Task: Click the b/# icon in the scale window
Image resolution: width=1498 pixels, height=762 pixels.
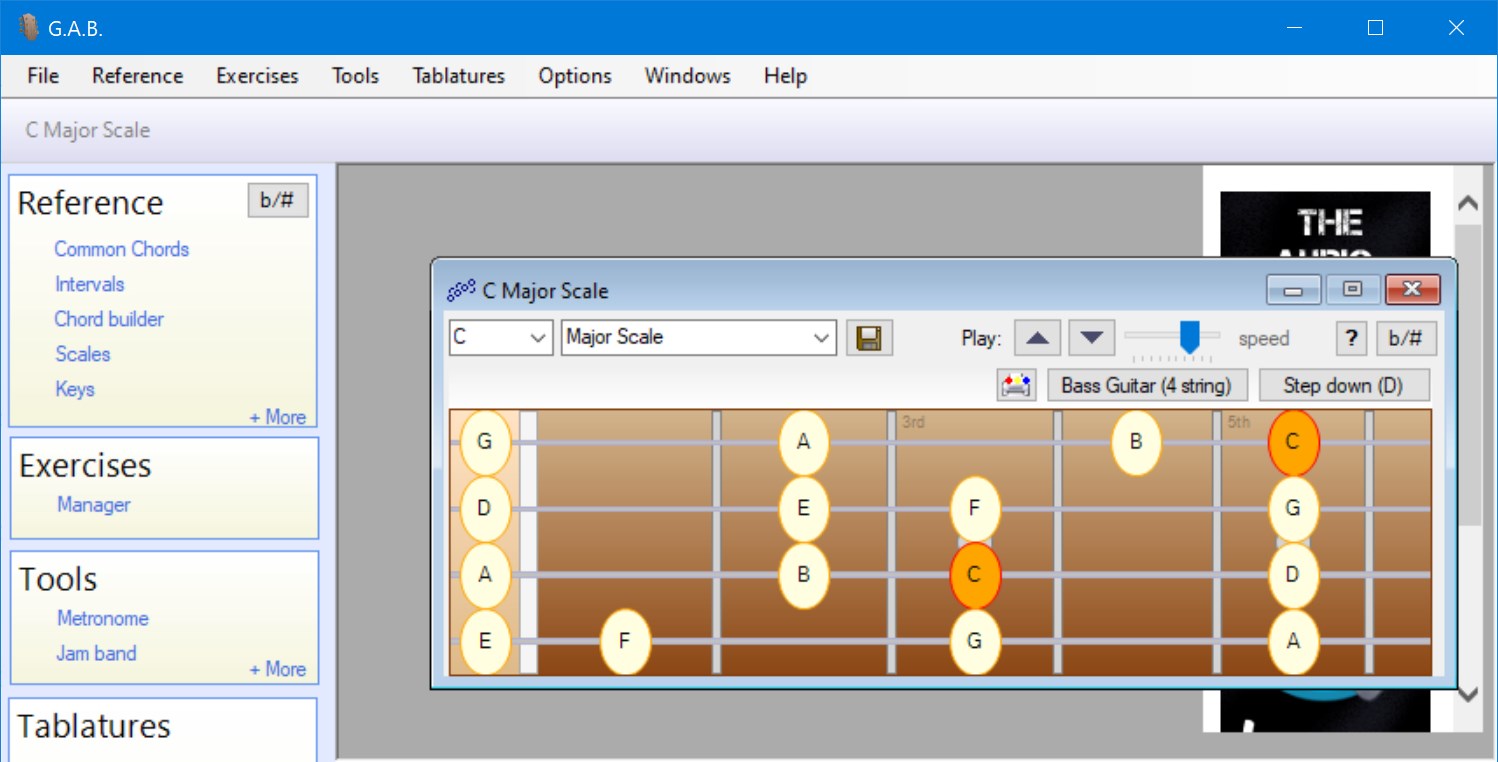Action: pos(1406,337)
